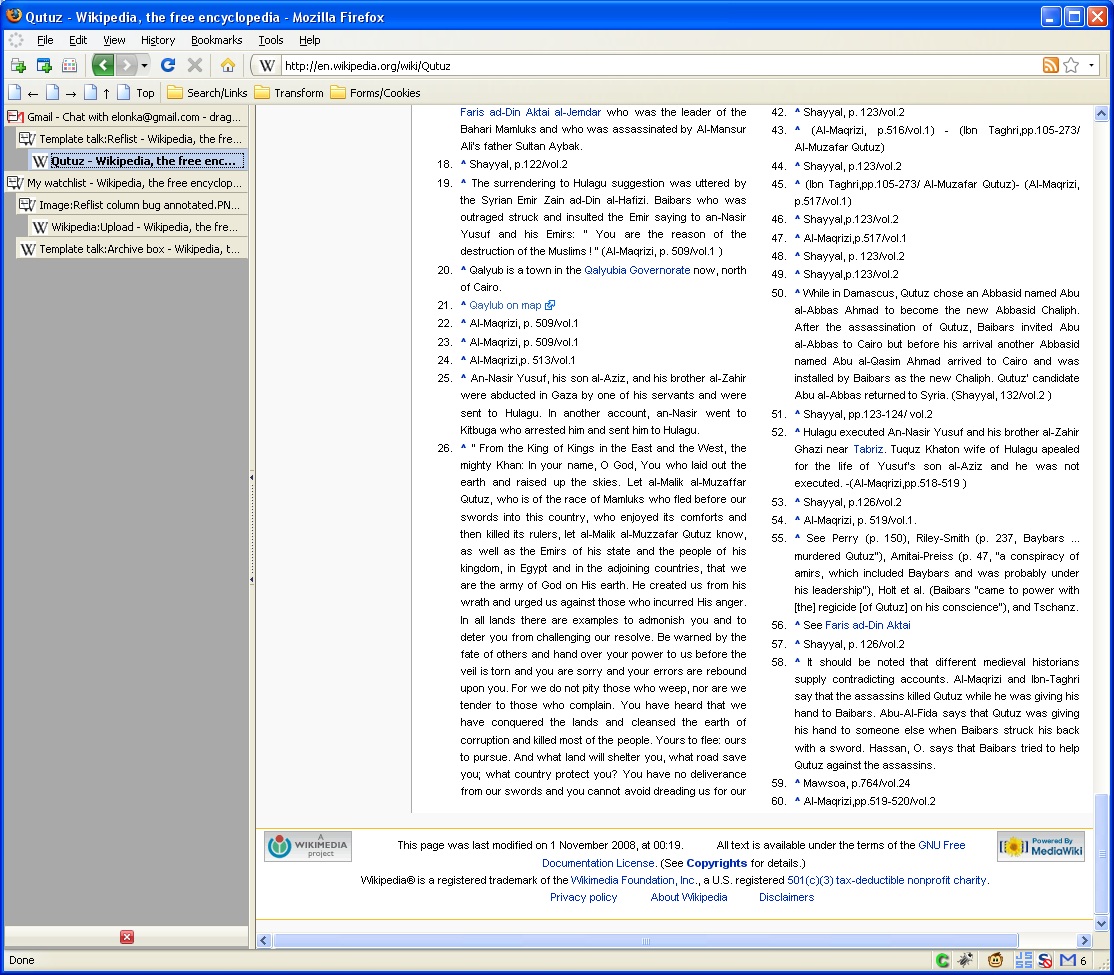1114x975 pixels.
Task: Close the sidebar with red X
Action: pyautogui.click(x=127, y=937)
